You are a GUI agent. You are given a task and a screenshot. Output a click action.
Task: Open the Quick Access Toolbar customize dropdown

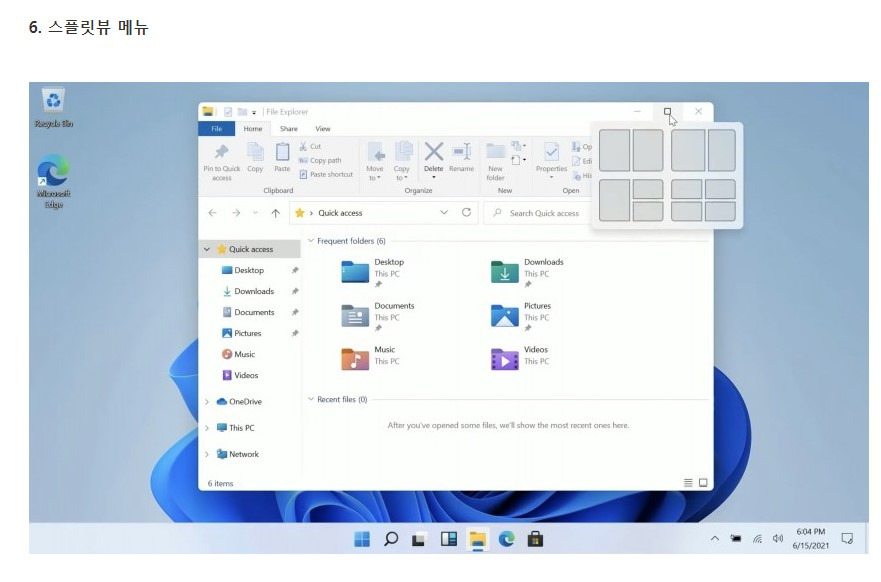click(254, 112)
